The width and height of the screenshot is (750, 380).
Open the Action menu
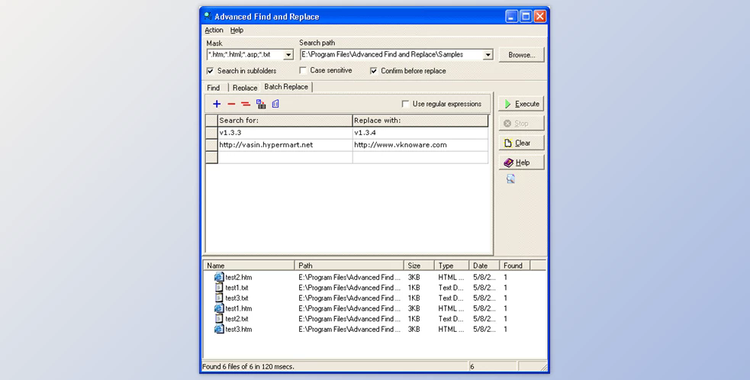[214, 30]
